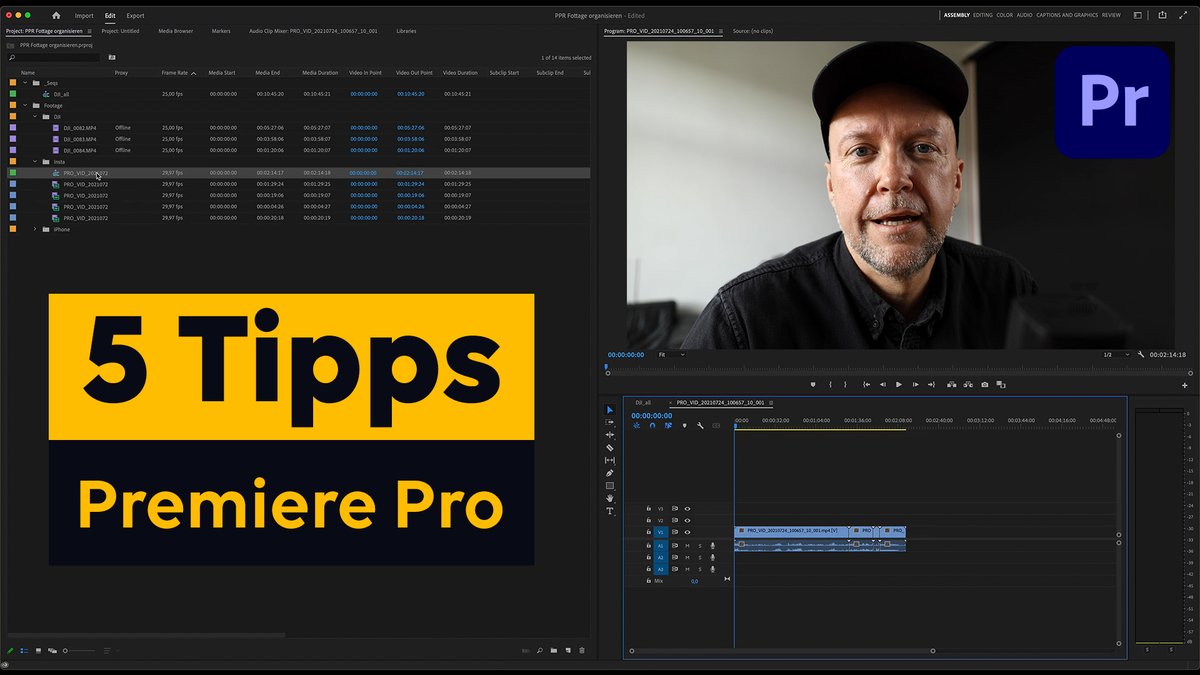The height and width of the screenshot is (675, 1200).
Task: Switch to COLOR workspace
Action: tap(1004, 15)
